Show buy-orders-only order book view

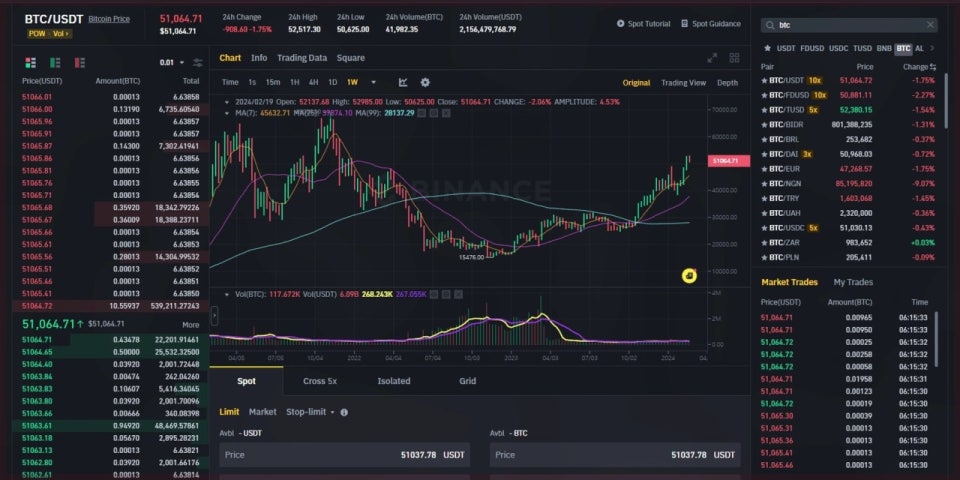pyautogui.click(x=55, y=62)
